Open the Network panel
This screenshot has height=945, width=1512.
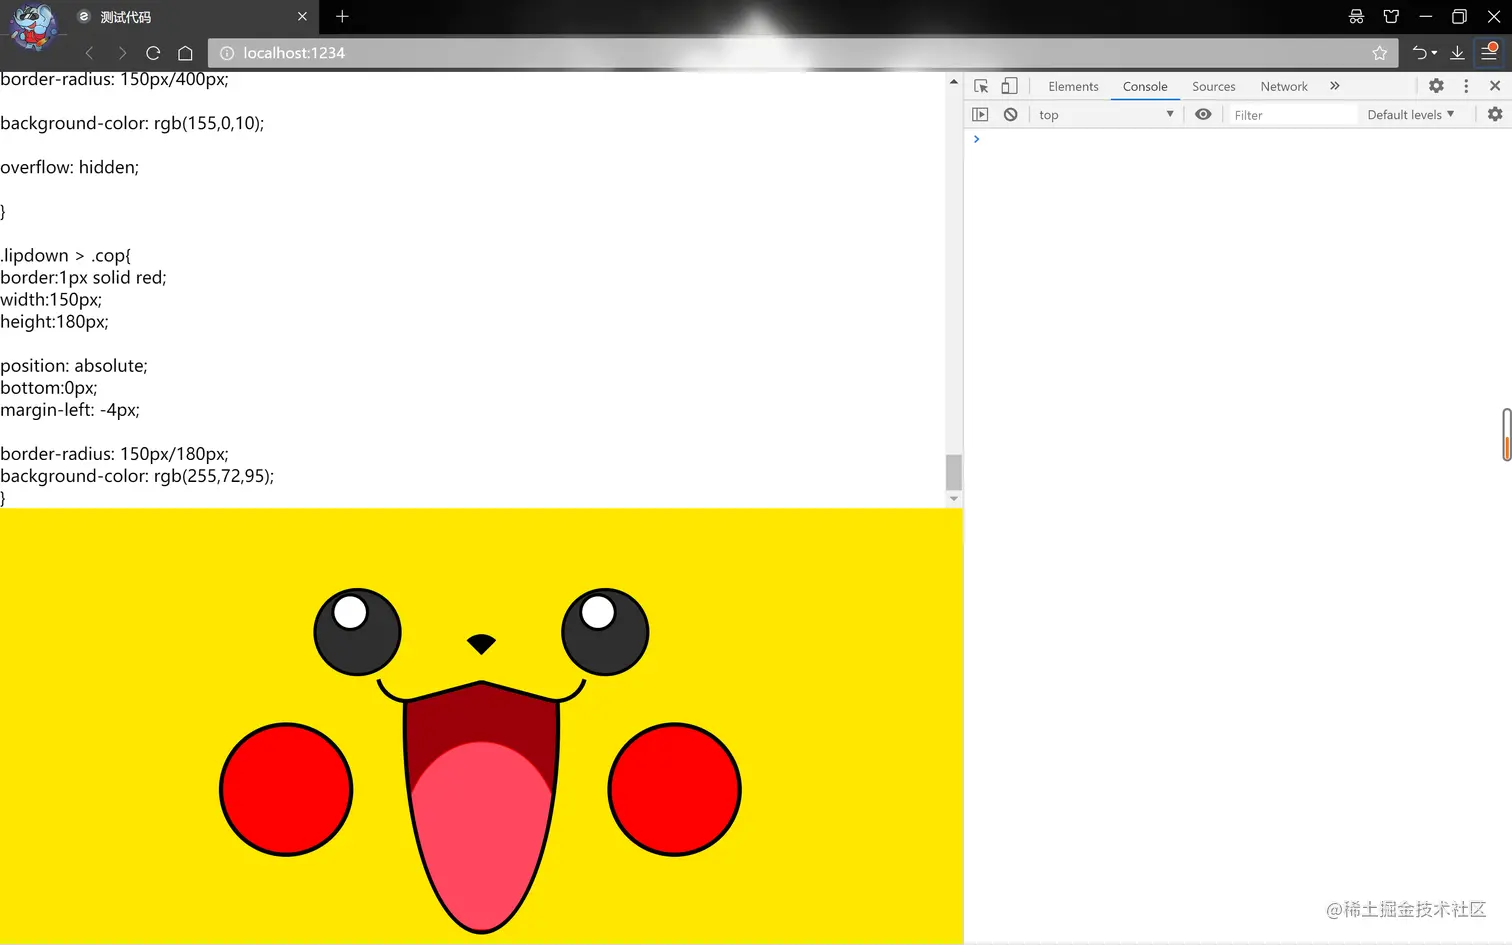coord(1283,86)
